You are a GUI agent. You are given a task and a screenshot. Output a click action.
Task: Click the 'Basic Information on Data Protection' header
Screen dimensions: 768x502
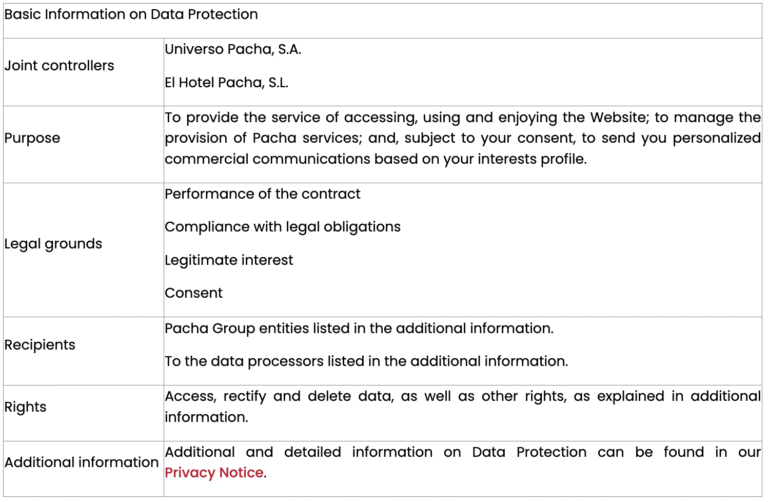tap(131, 15)
